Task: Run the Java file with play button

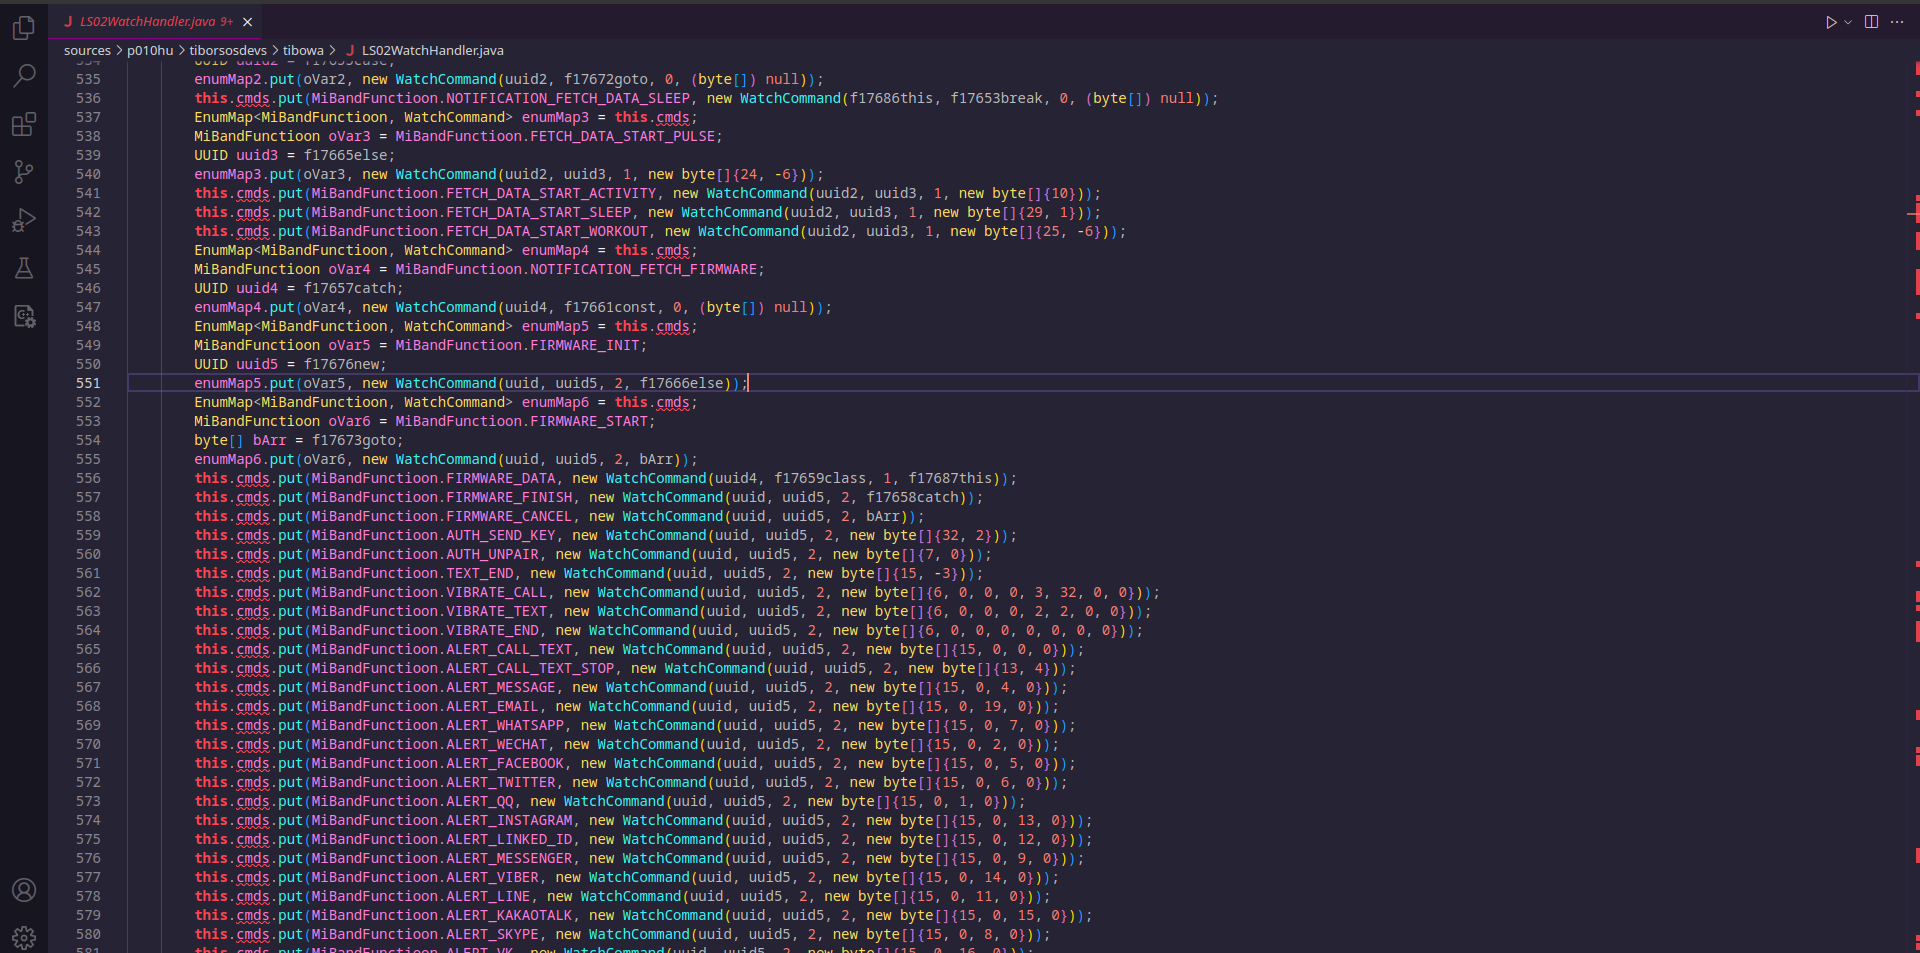Action: pos(1831,22)
